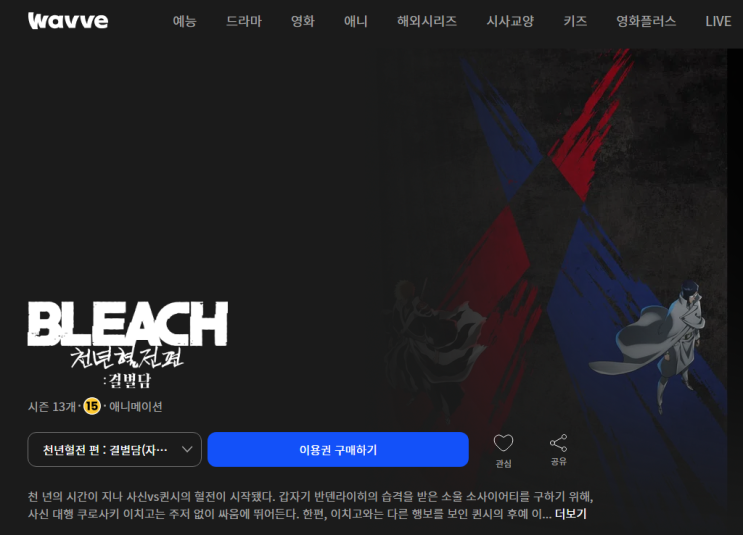Click the 이용권 구매하기 button
The height and width of the screenshot is (535, 743).
(338, 449)
